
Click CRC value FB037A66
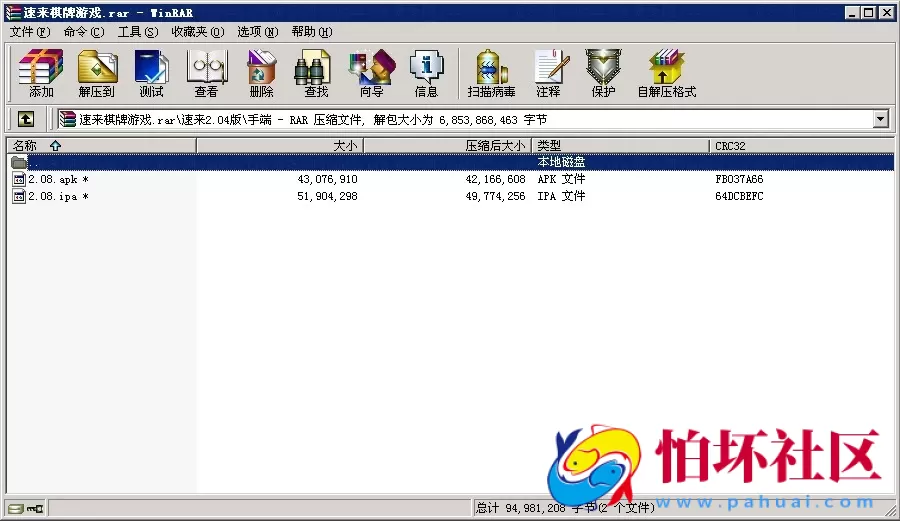pos(739,180)
